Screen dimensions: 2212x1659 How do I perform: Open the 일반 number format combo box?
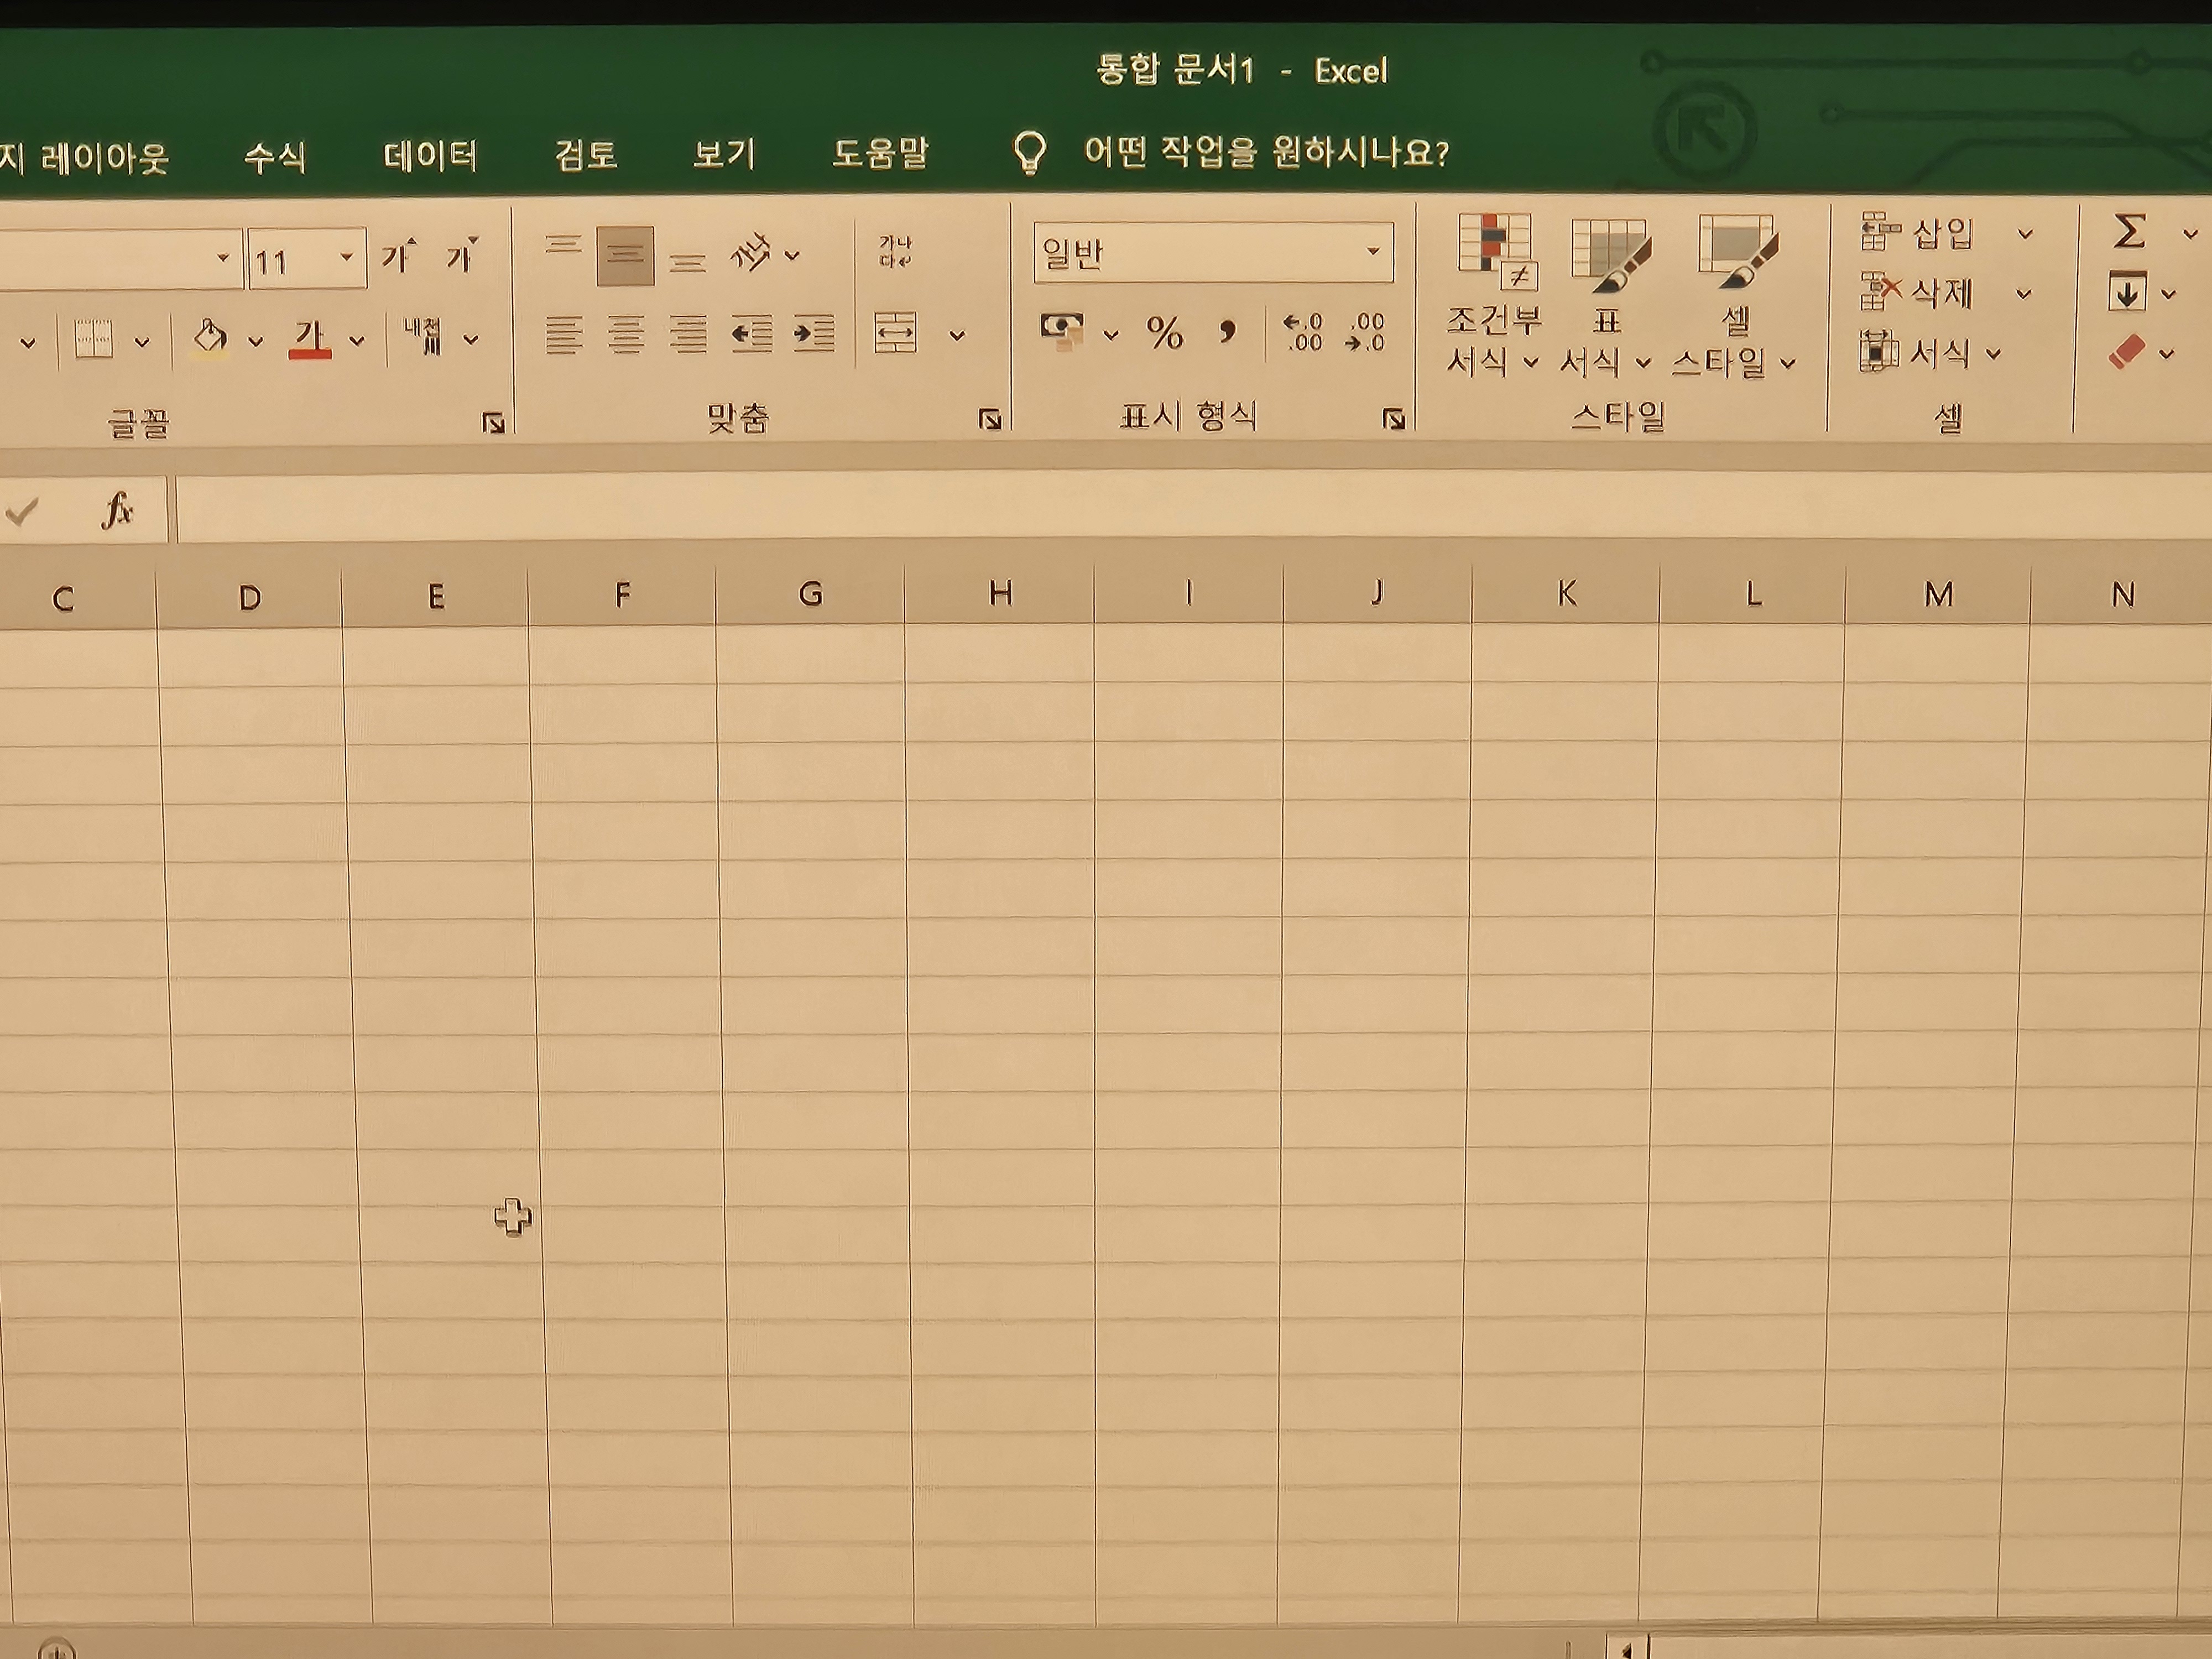click(1213, 253)
